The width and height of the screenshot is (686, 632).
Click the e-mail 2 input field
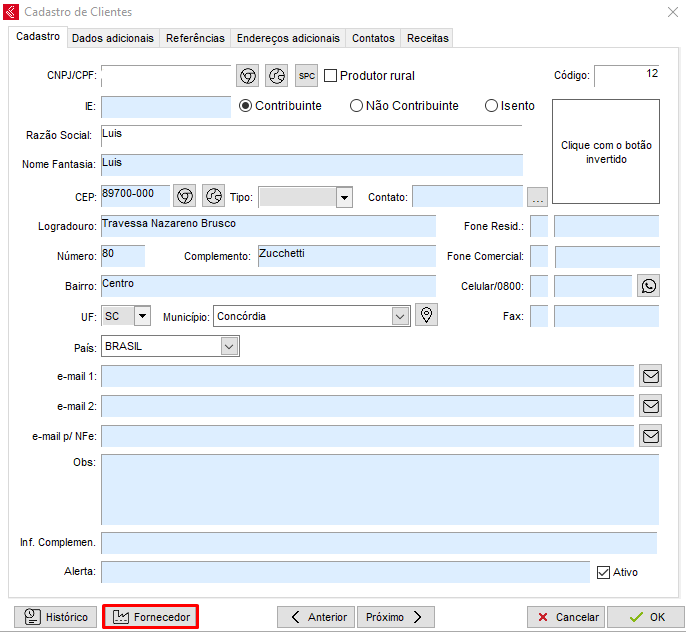[368, 406]
